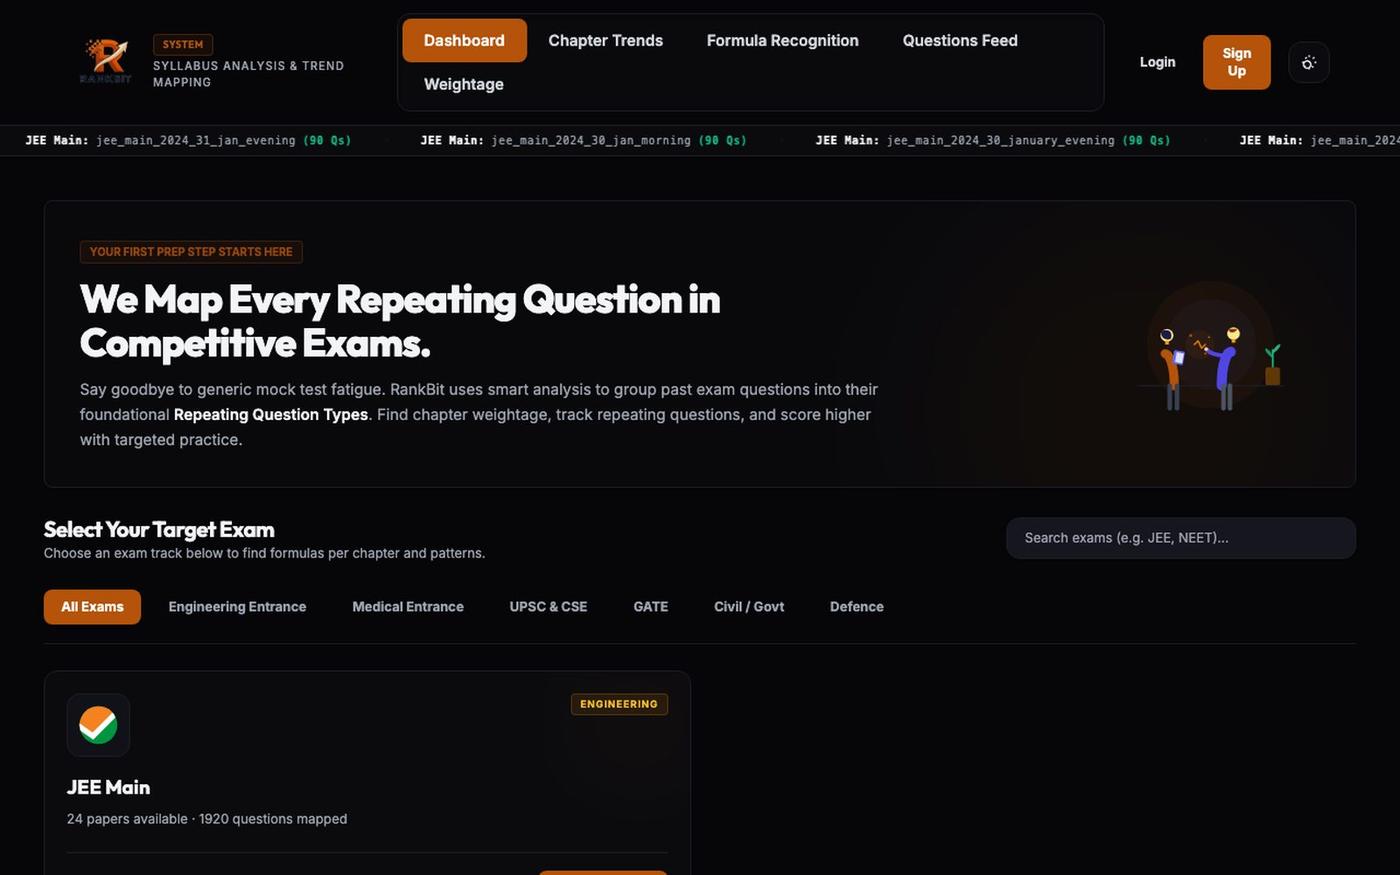This screenshot has height=875, width=1400.
Task: Click the JEE Main exam logo icon
Action: [98, 725]
